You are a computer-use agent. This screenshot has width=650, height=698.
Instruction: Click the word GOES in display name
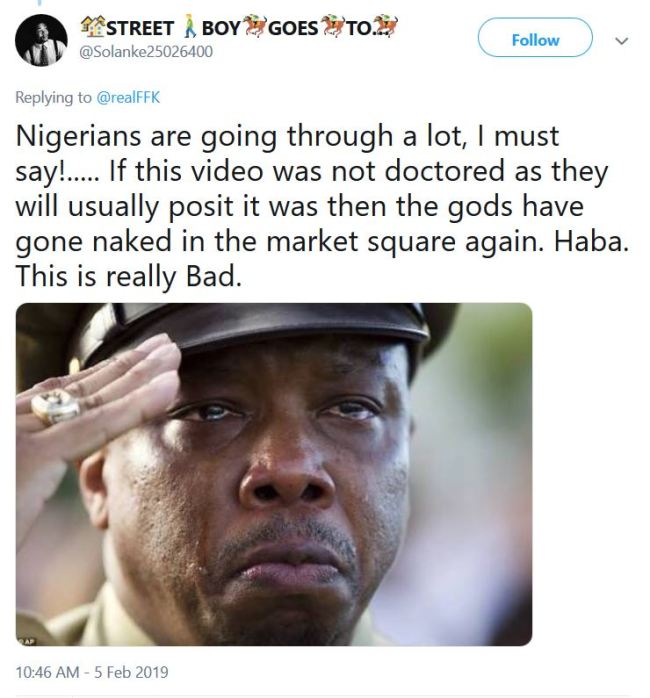coord(293,28)
